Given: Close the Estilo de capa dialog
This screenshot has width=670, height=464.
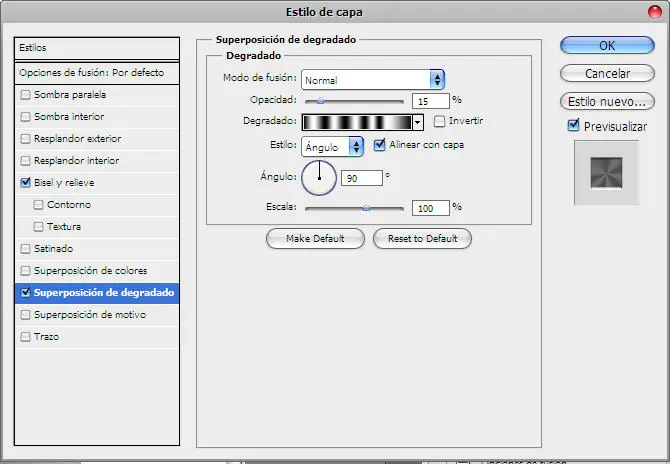Looking at the screenshot, I should (x=655, y=12).
